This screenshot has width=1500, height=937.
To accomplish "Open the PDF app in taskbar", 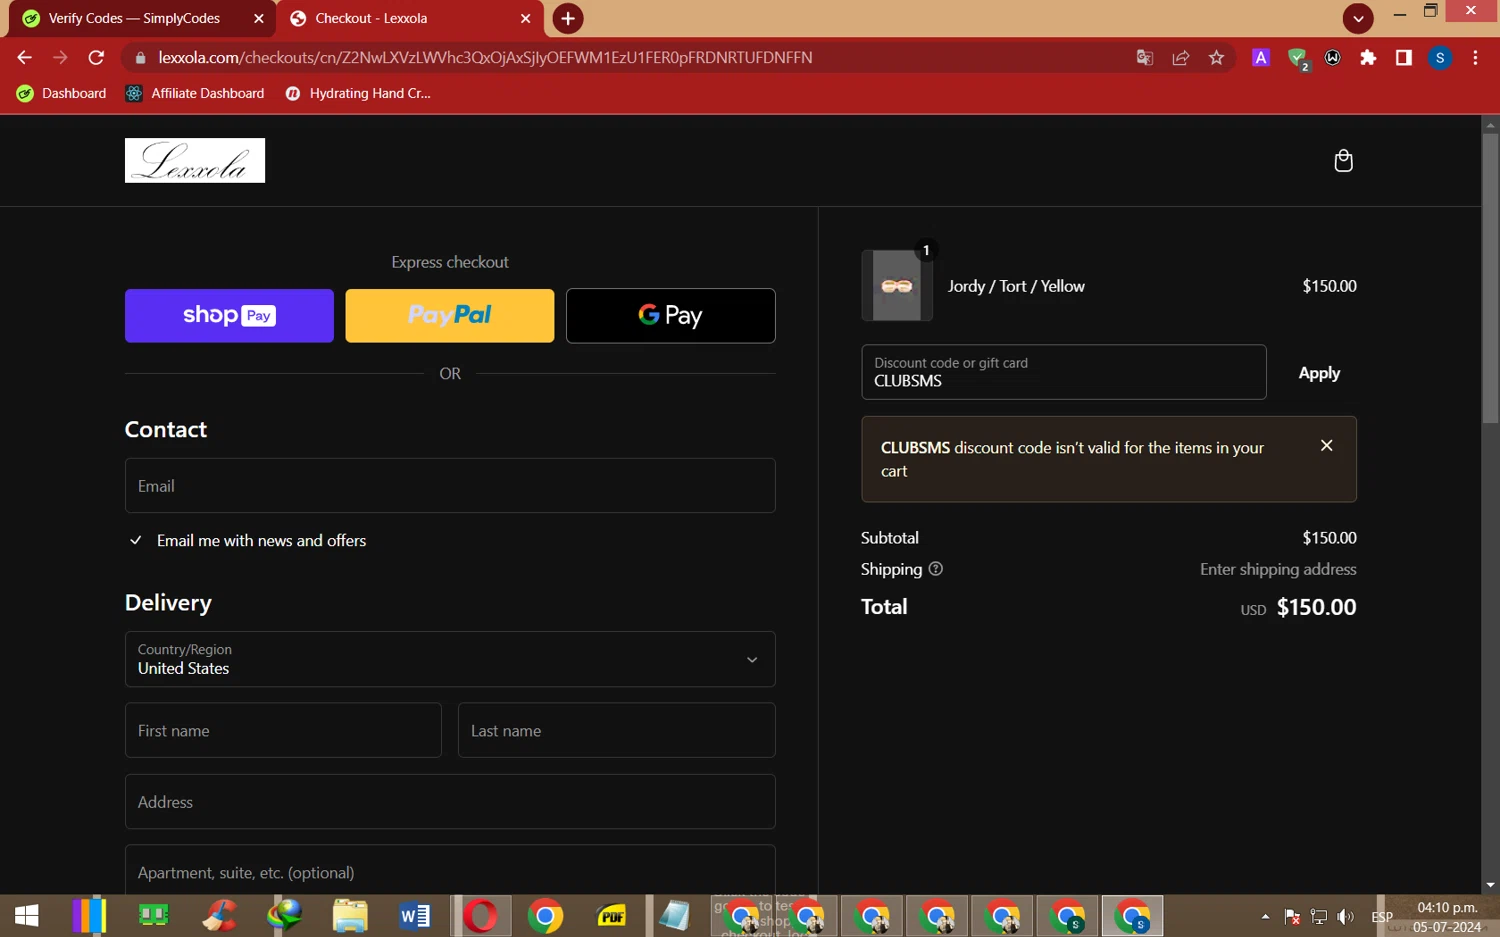I will (x=611, y=916).
